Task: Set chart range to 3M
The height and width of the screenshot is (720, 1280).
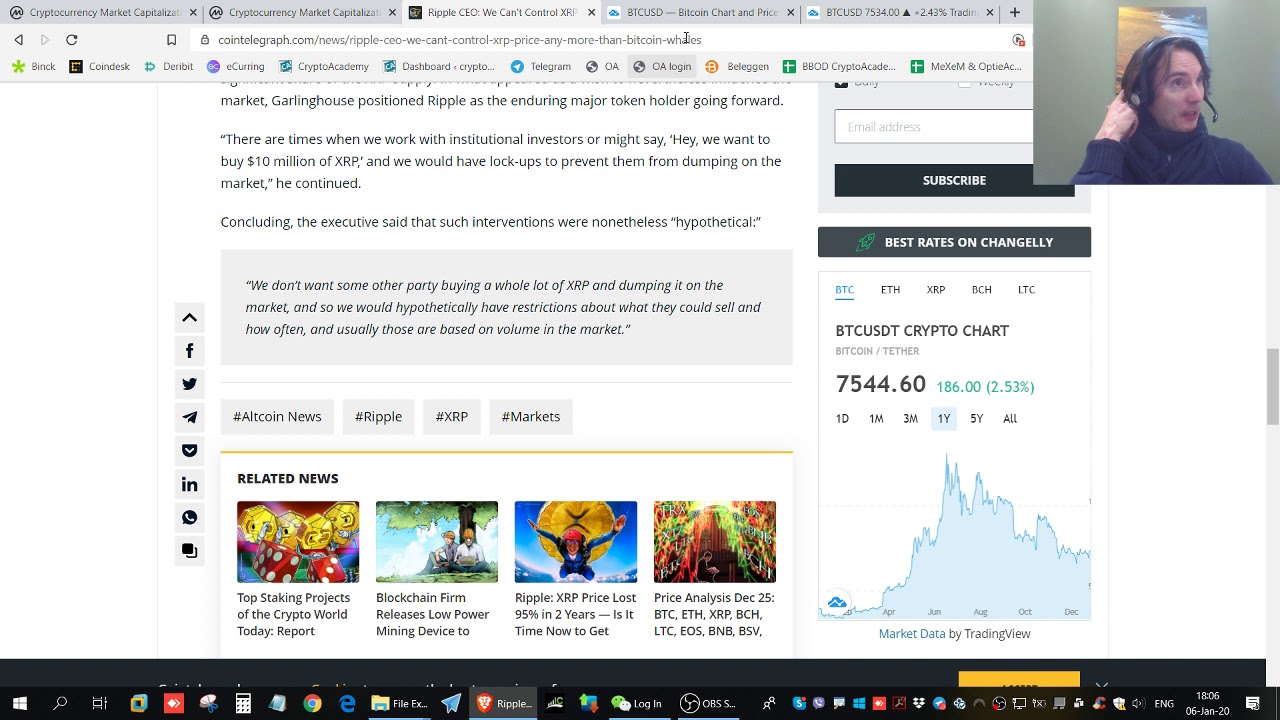Action: click(x=910, y=419)
